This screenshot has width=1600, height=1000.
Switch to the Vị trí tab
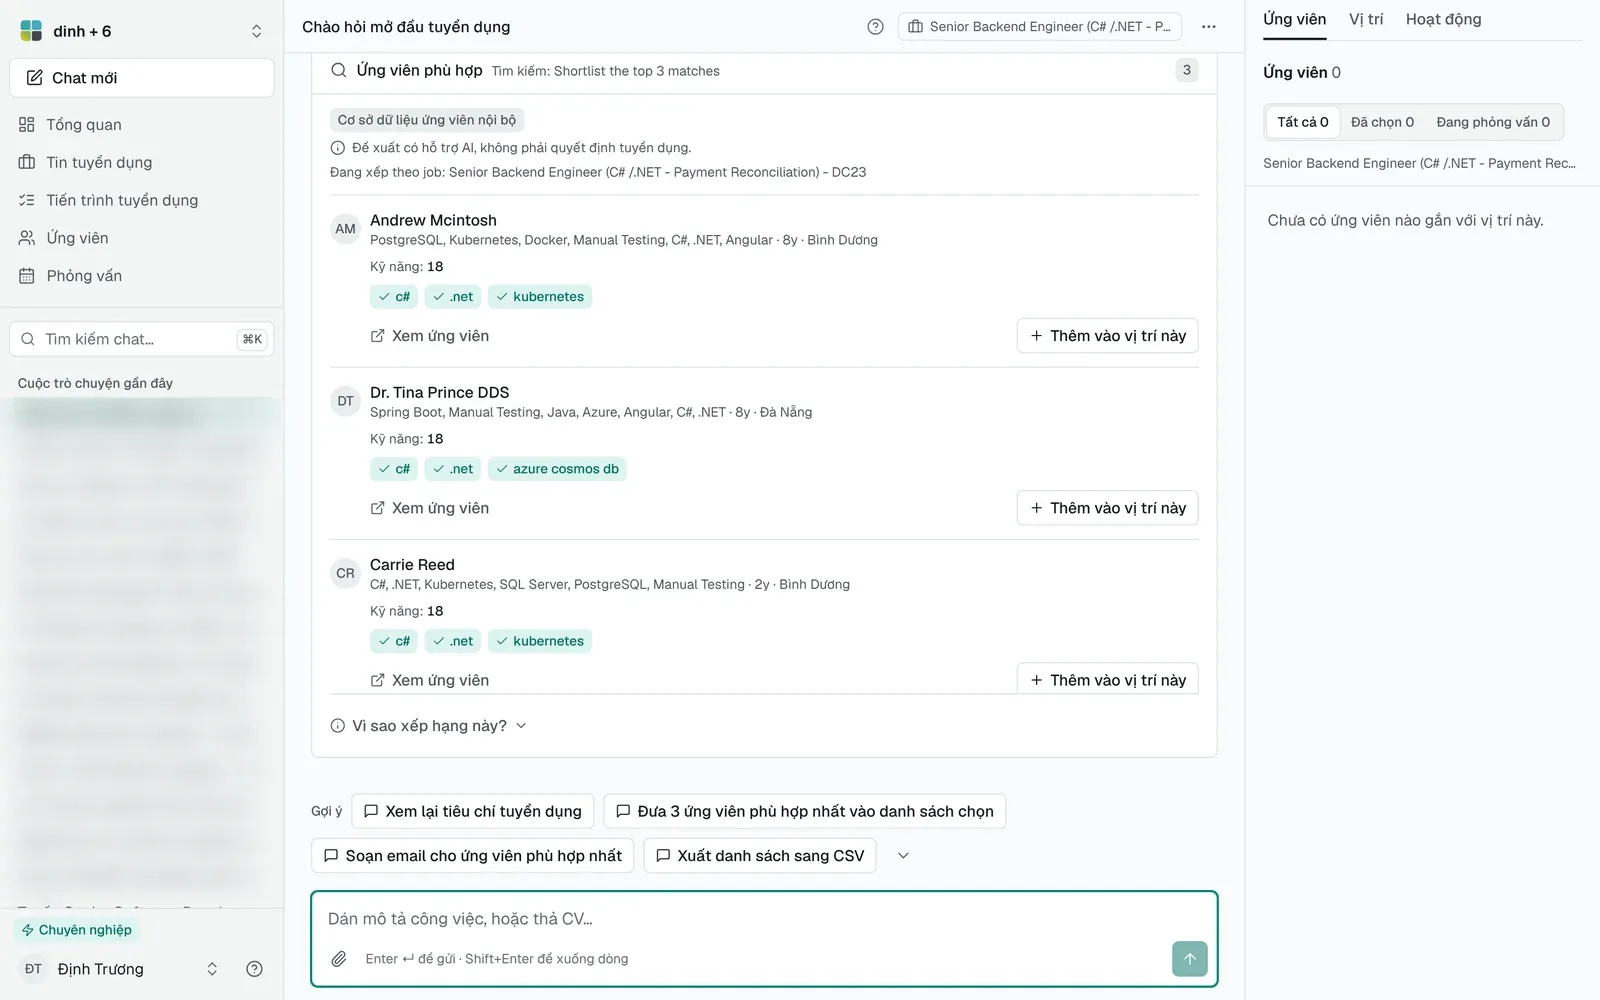[x=1366, y=20]
